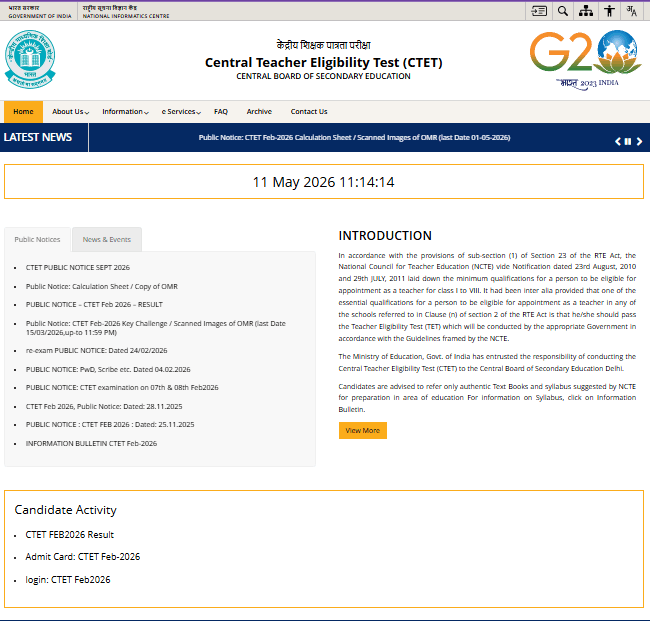Open PUBLIC NOTICE dated 25.11.2025

[110, 425]
